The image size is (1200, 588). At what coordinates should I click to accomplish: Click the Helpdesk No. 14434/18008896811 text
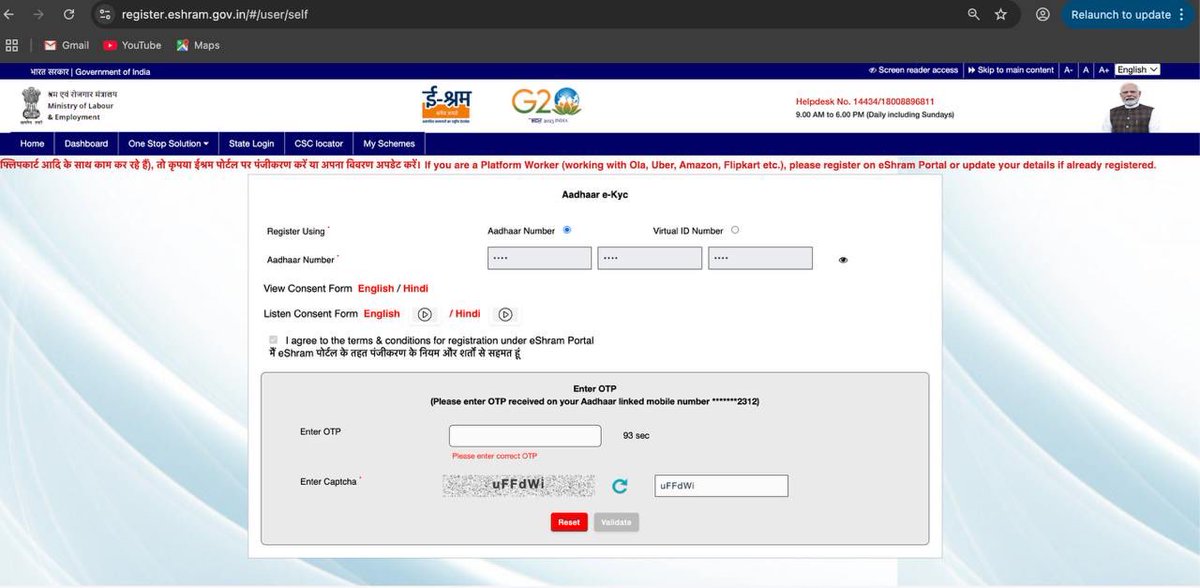pyautogui.click(x=864, y=101)
